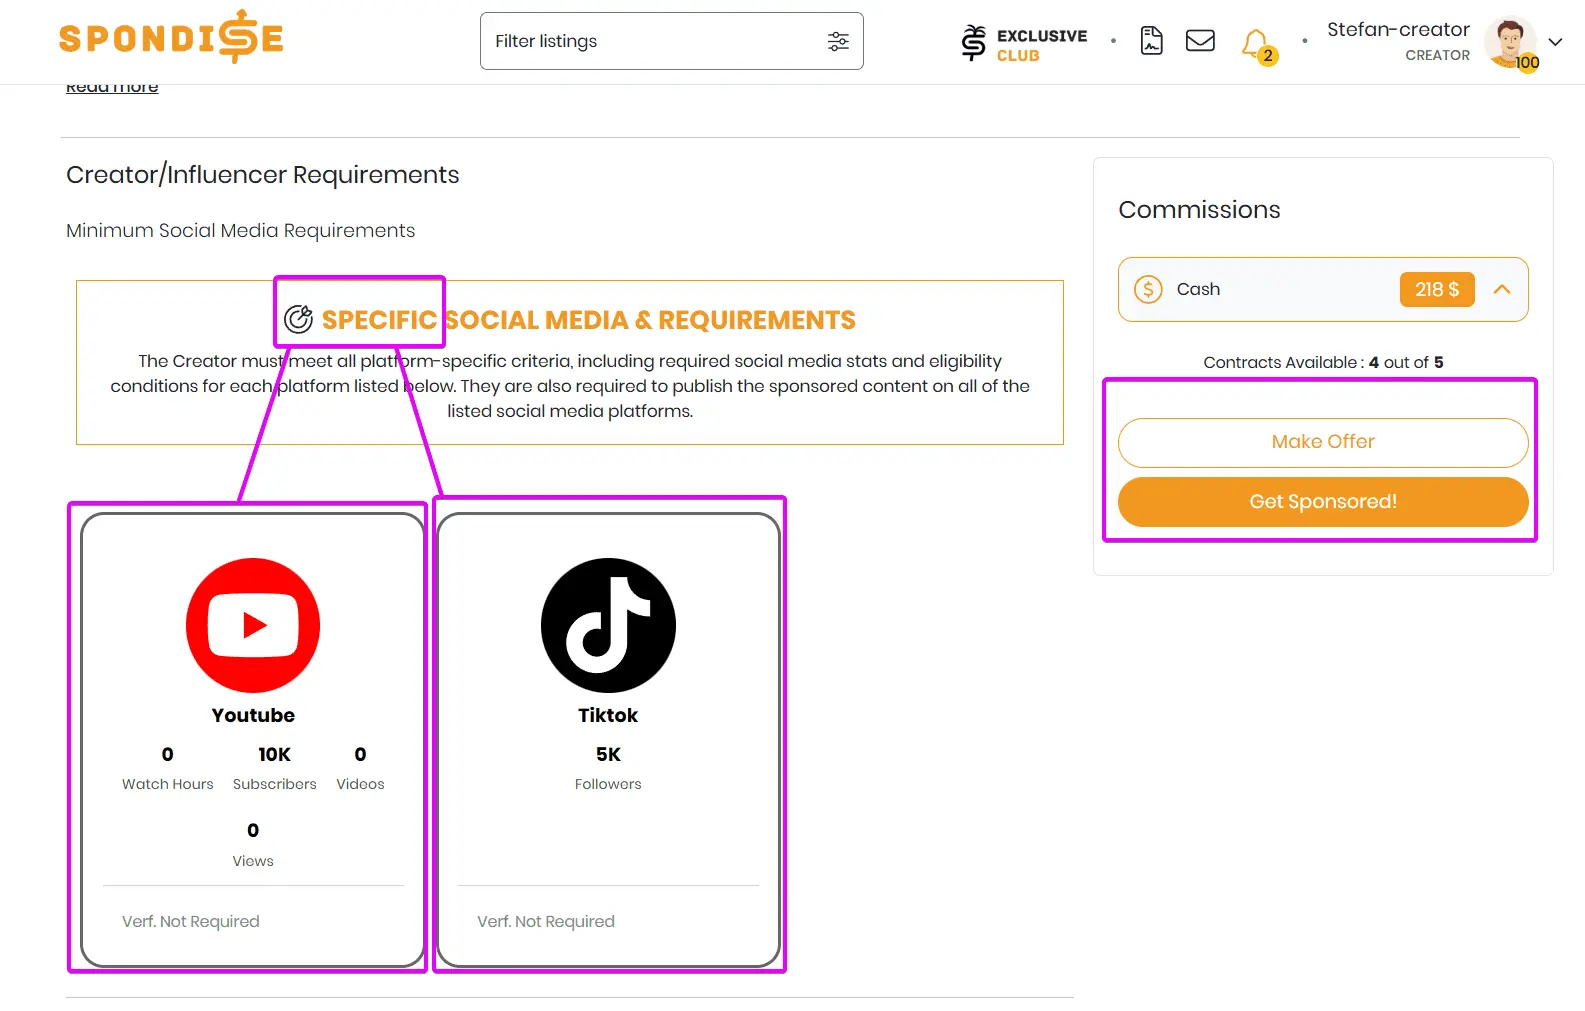This screenshot has width=1585, height=1011.
Task: Click the Cash dollar coin icon
Action: (x=1148, y=290)
